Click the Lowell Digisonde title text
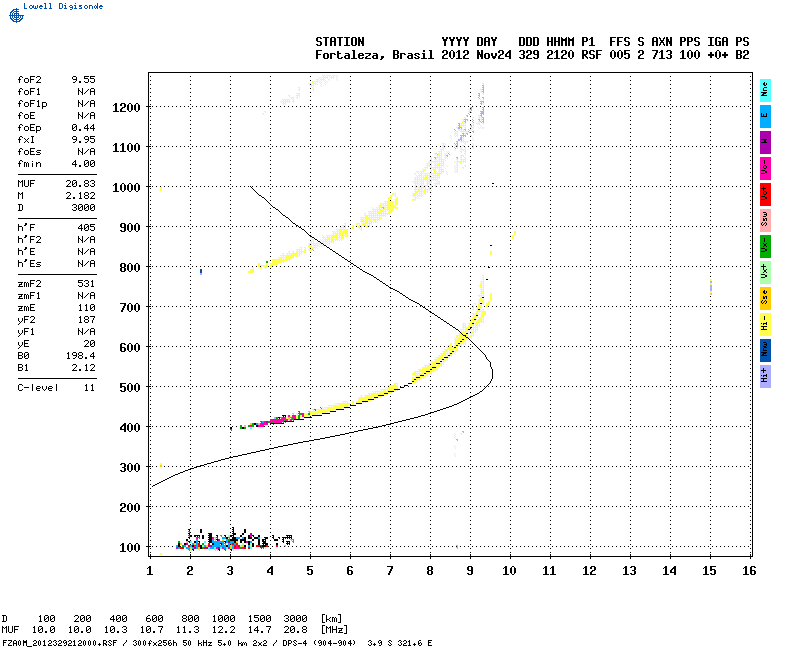800x650 pixels. point(63,6)
